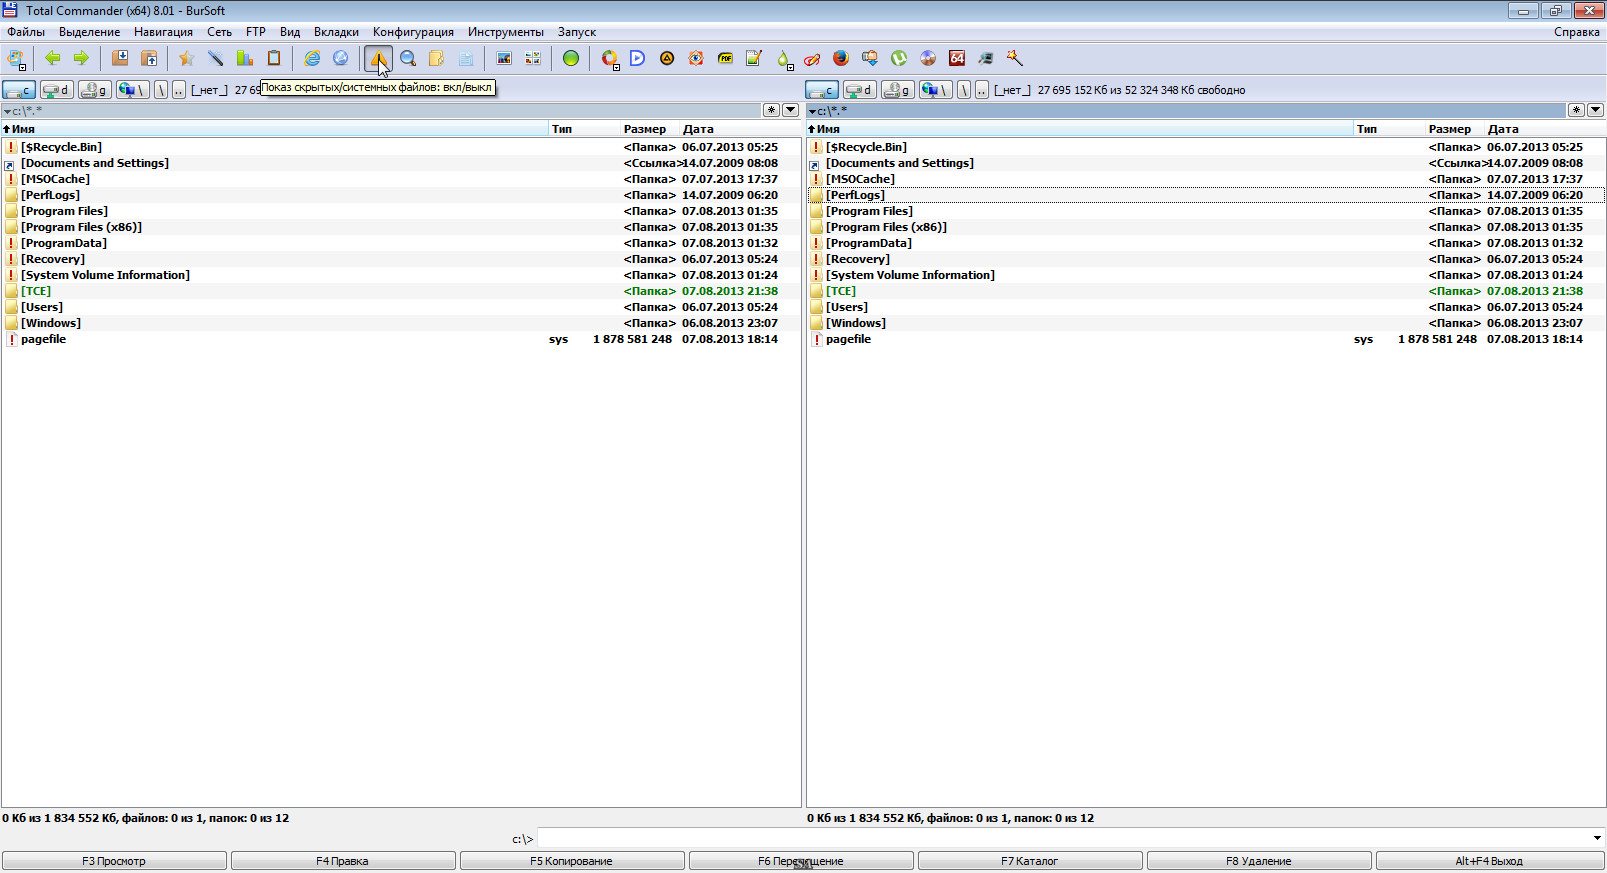This screenshot has width=1607, height=873.
Task: Launch AIMP via orange triangle icon
Action: tap(667, 58)
